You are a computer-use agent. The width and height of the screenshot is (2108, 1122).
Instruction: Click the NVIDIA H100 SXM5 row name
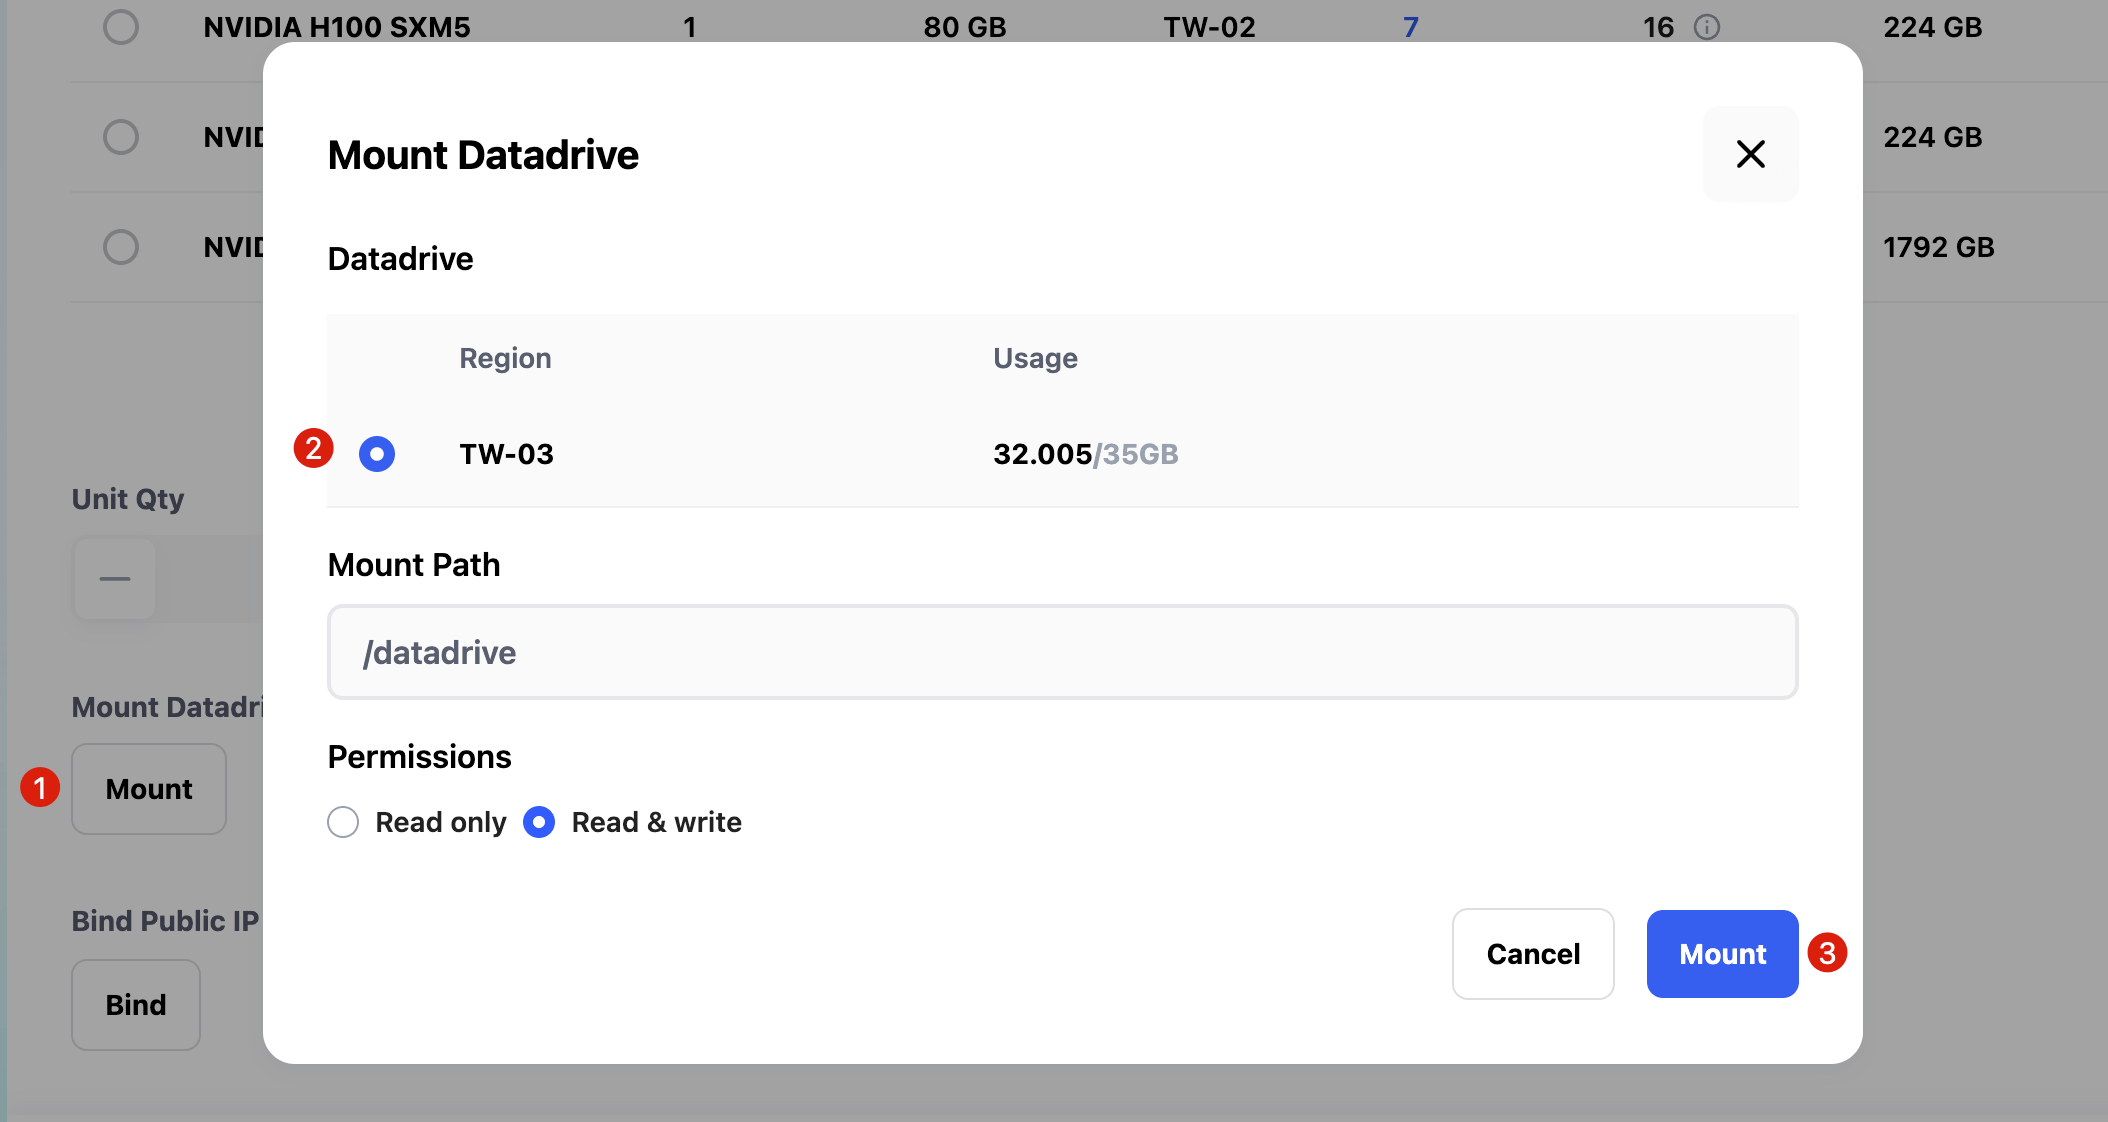pyautogui.click(x=336, y=27)
